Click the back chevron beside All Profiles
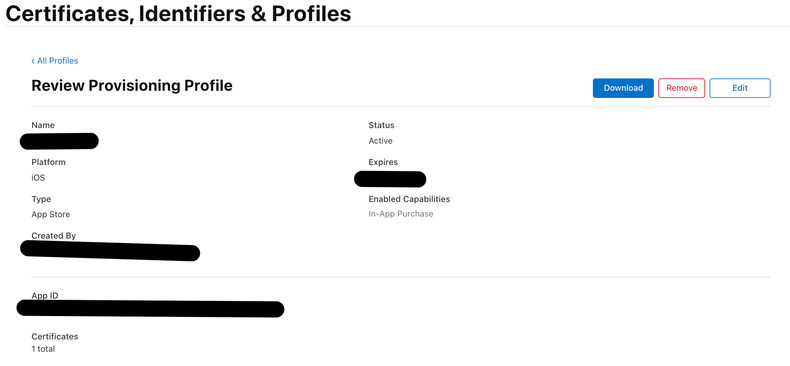 pyautogui.click(x=33, y=61)
